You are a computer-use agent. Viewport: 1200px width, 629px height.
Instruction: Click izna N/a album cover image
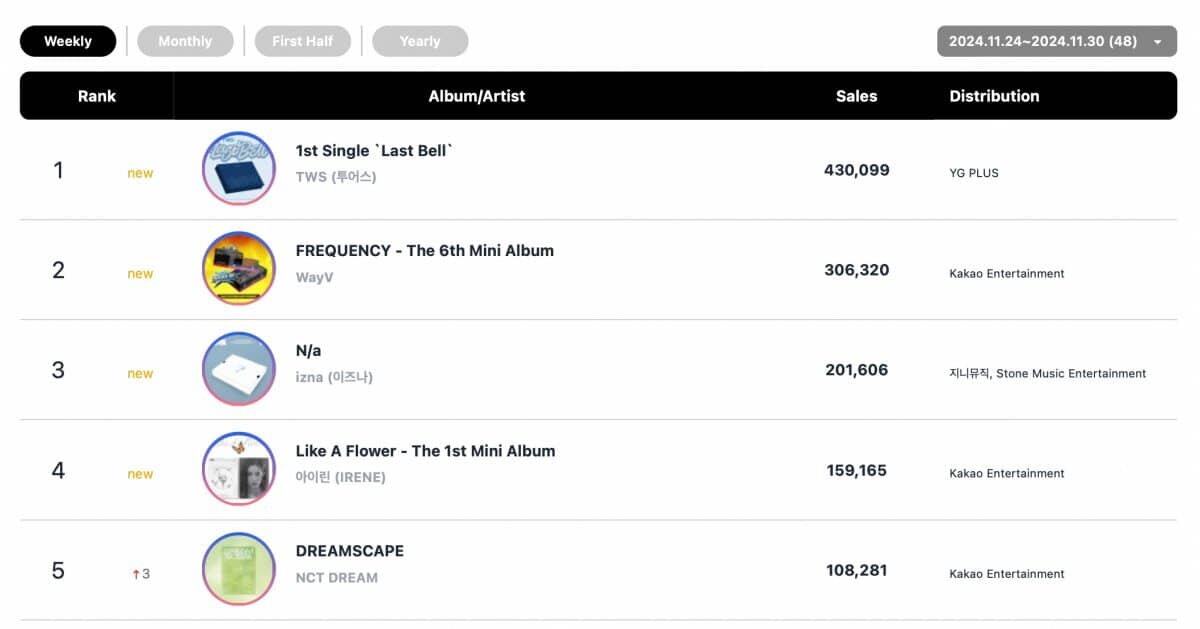pos(238,369)
